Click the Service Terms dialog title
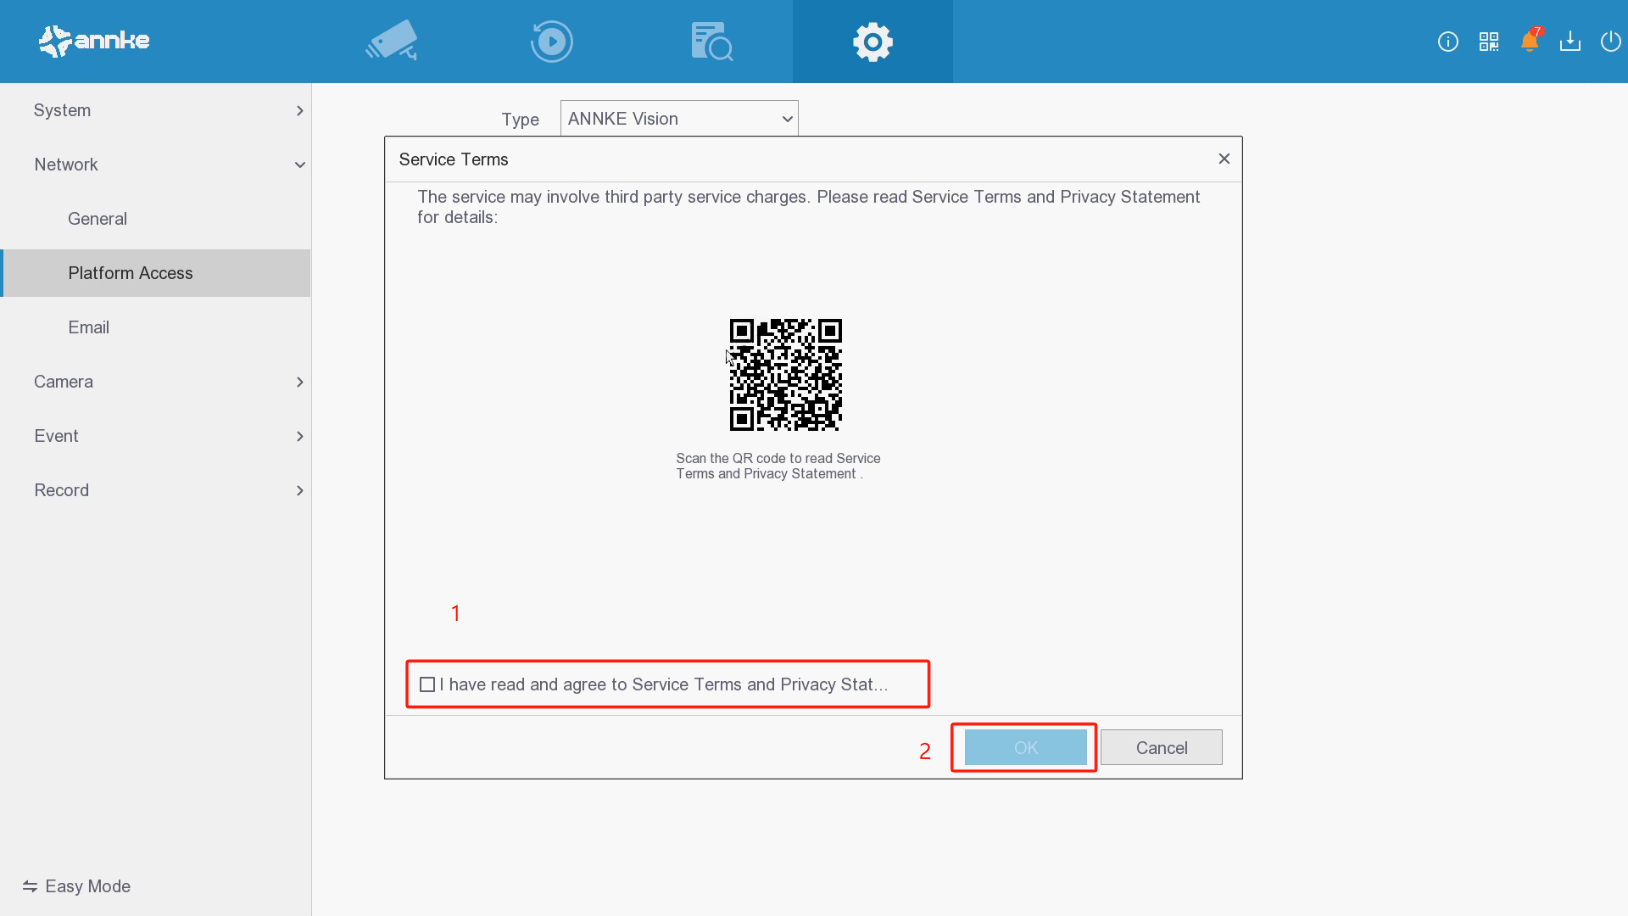The width and height of the screenshot is (1628, 916). point(454,159)
